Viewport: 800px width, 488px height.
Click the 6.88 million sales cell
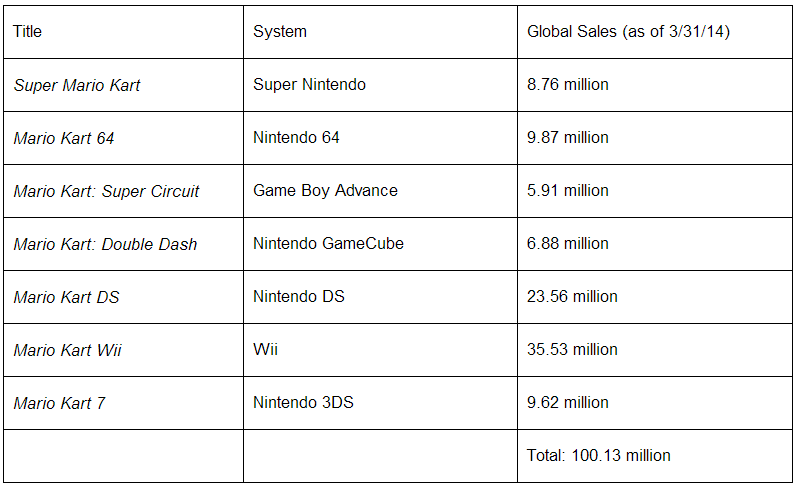pyautogui.click(x=567, y=244)
